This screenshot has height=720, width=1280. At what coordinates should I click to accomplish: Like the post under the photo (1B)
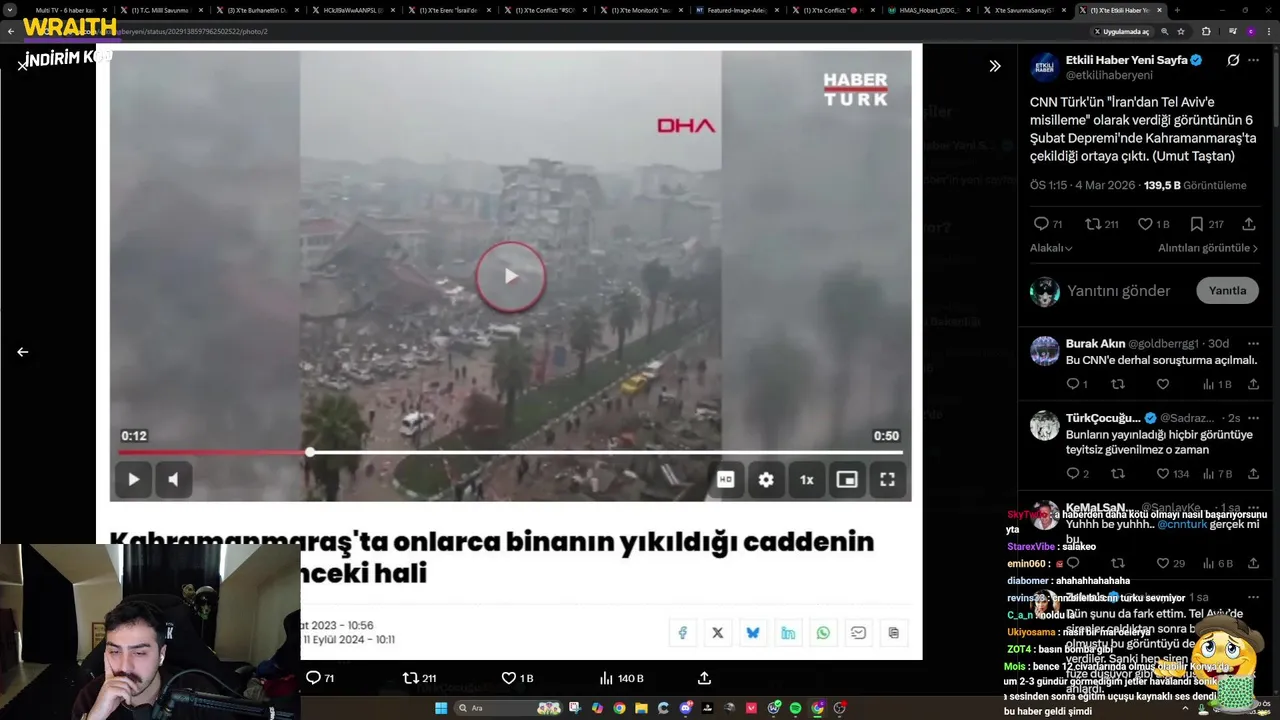[517, 678]
